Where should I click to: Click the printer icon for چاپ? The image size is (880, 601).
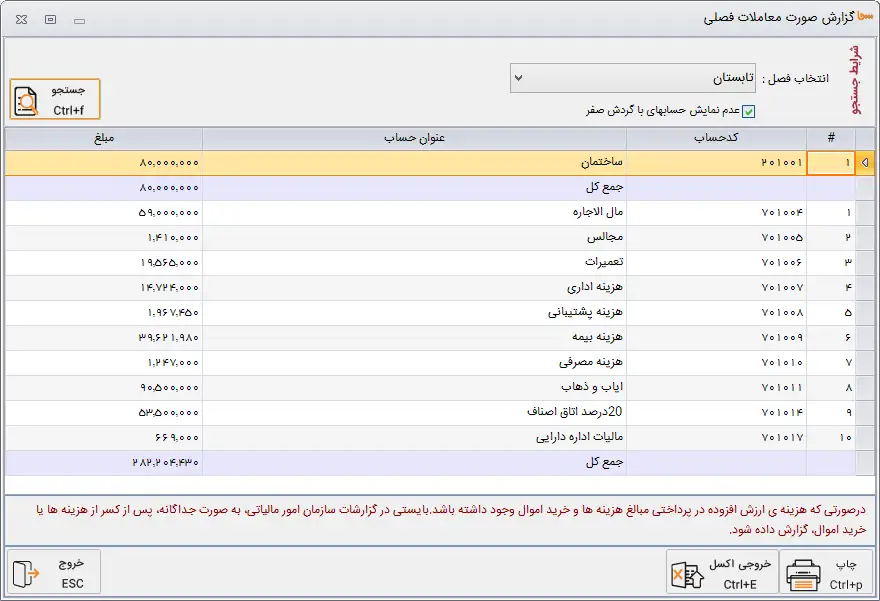click(x=803, y=574)
